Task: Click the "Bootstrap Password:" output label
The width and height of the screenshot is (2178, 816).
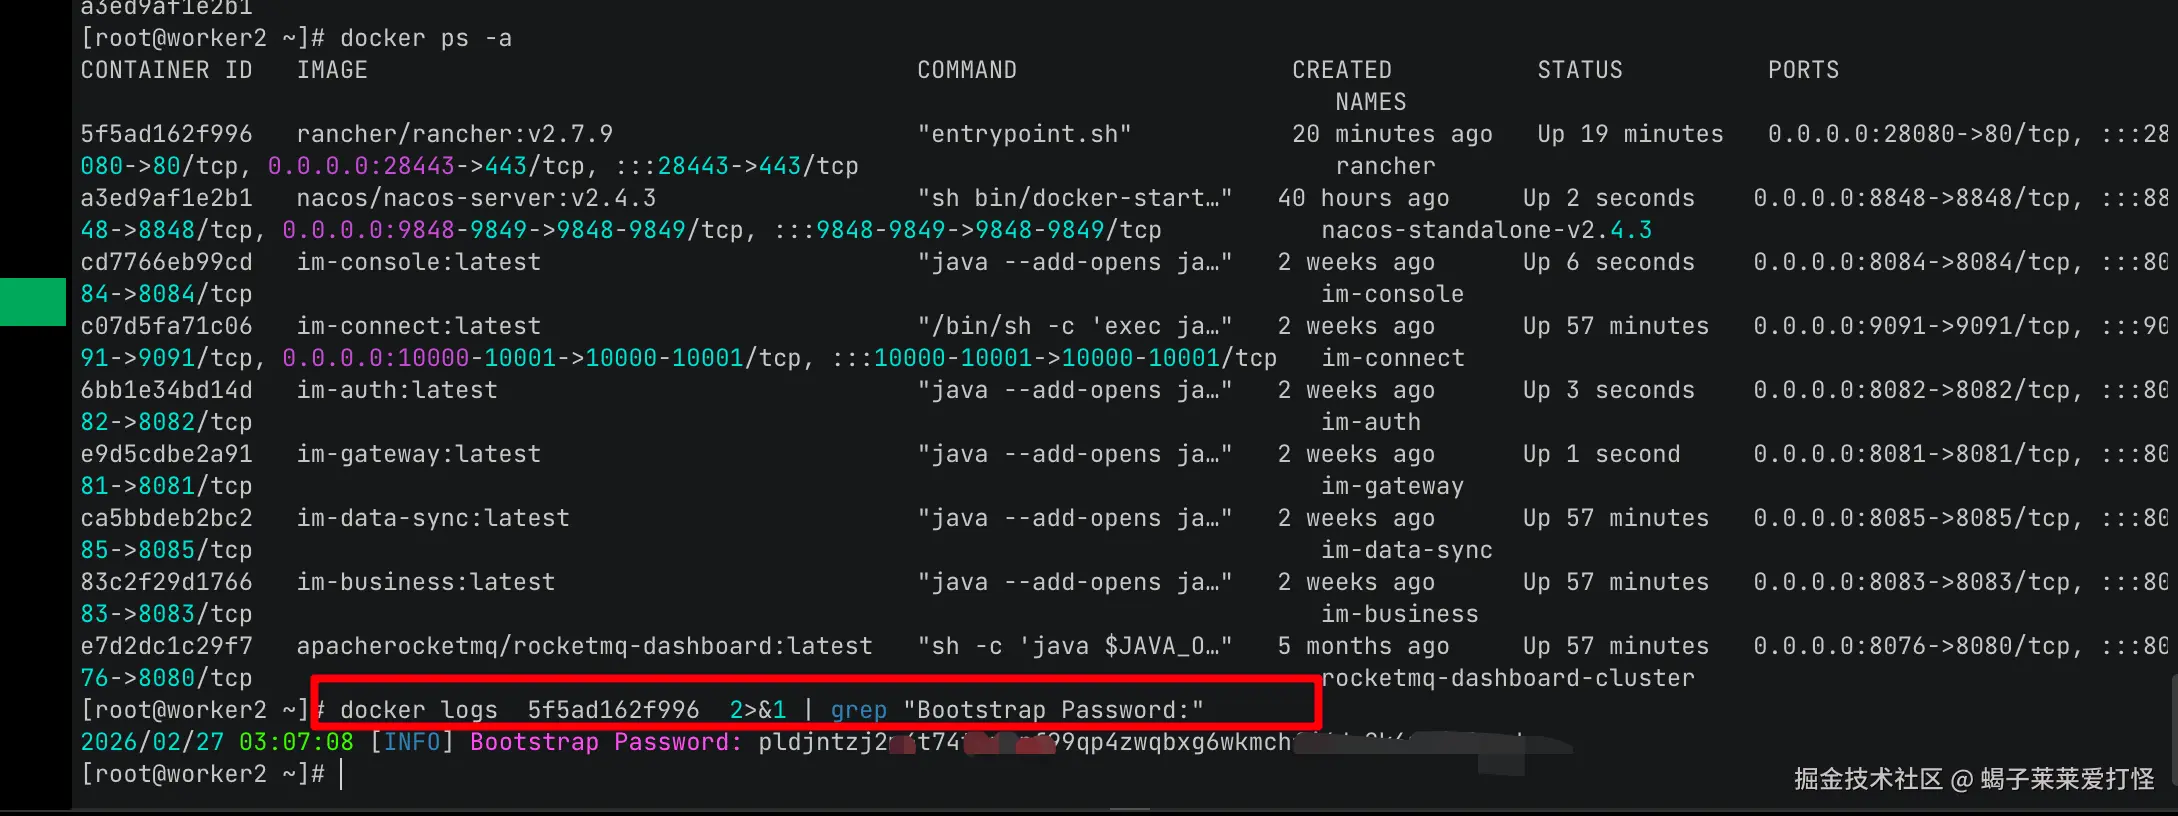Action: click(606, 742)
